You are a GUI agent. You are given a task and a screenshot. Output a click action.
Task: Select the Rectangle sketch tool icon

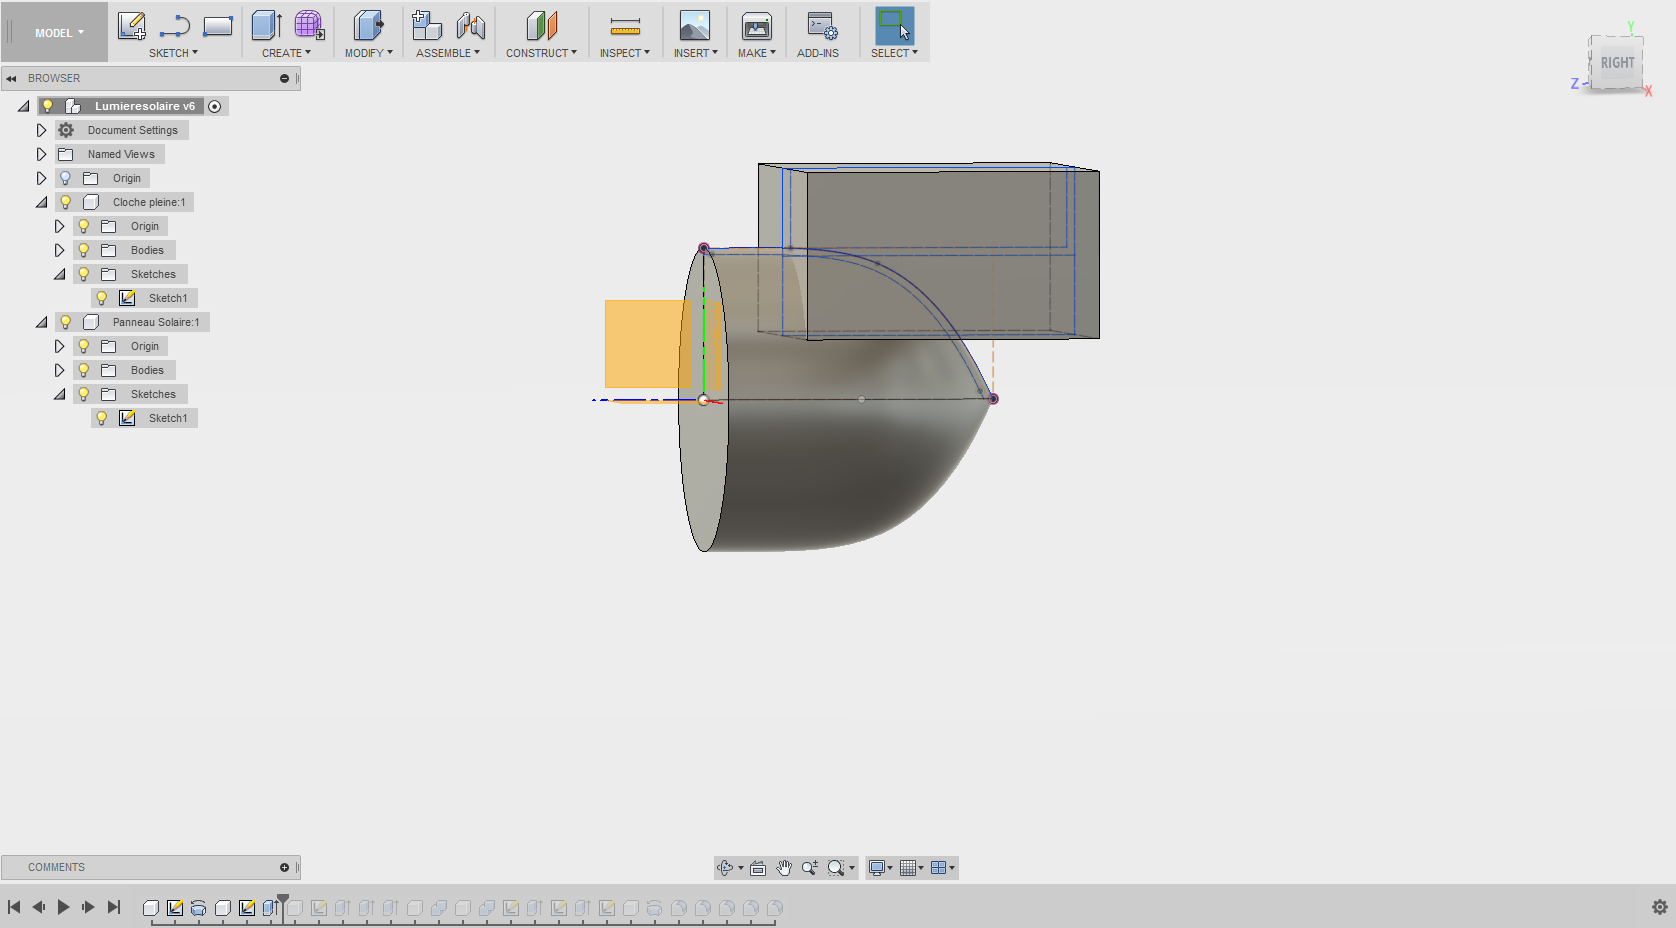coord(217,26)
